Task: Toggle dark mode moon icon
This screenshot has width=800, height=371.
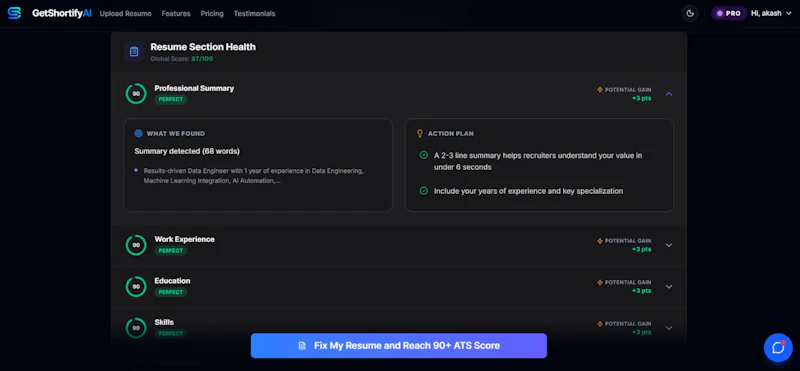Action: pos(690,13)
